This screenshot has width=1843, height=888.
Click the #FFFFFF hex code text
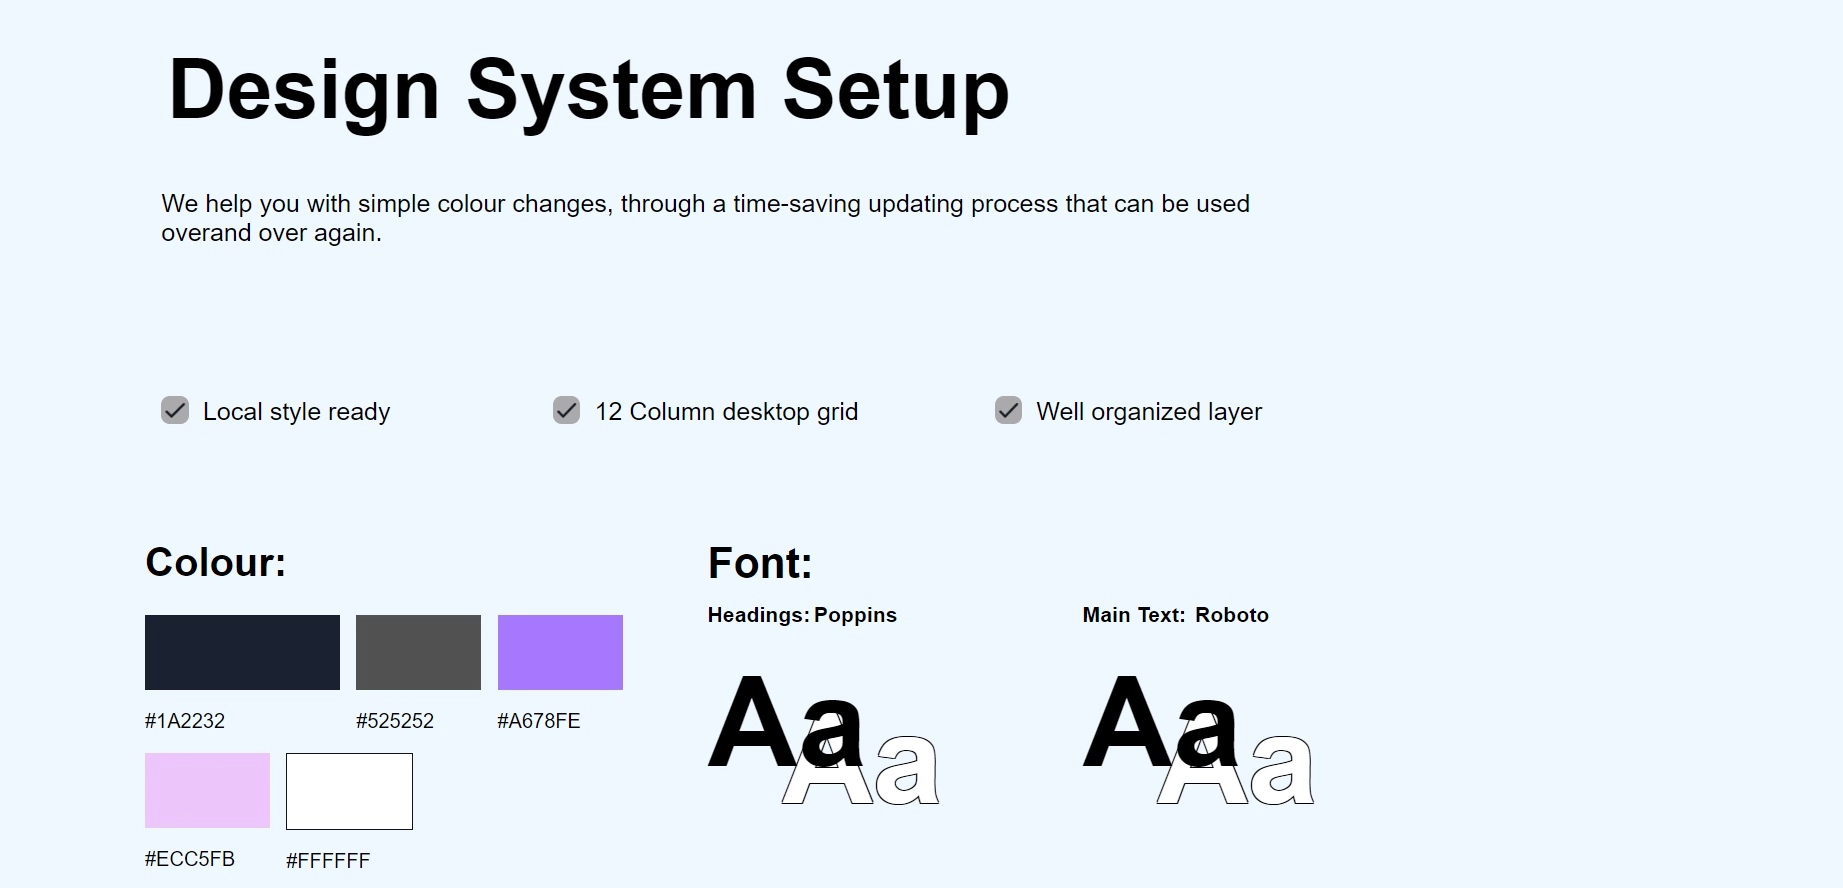pyautogui.click(x=328, y=861)
